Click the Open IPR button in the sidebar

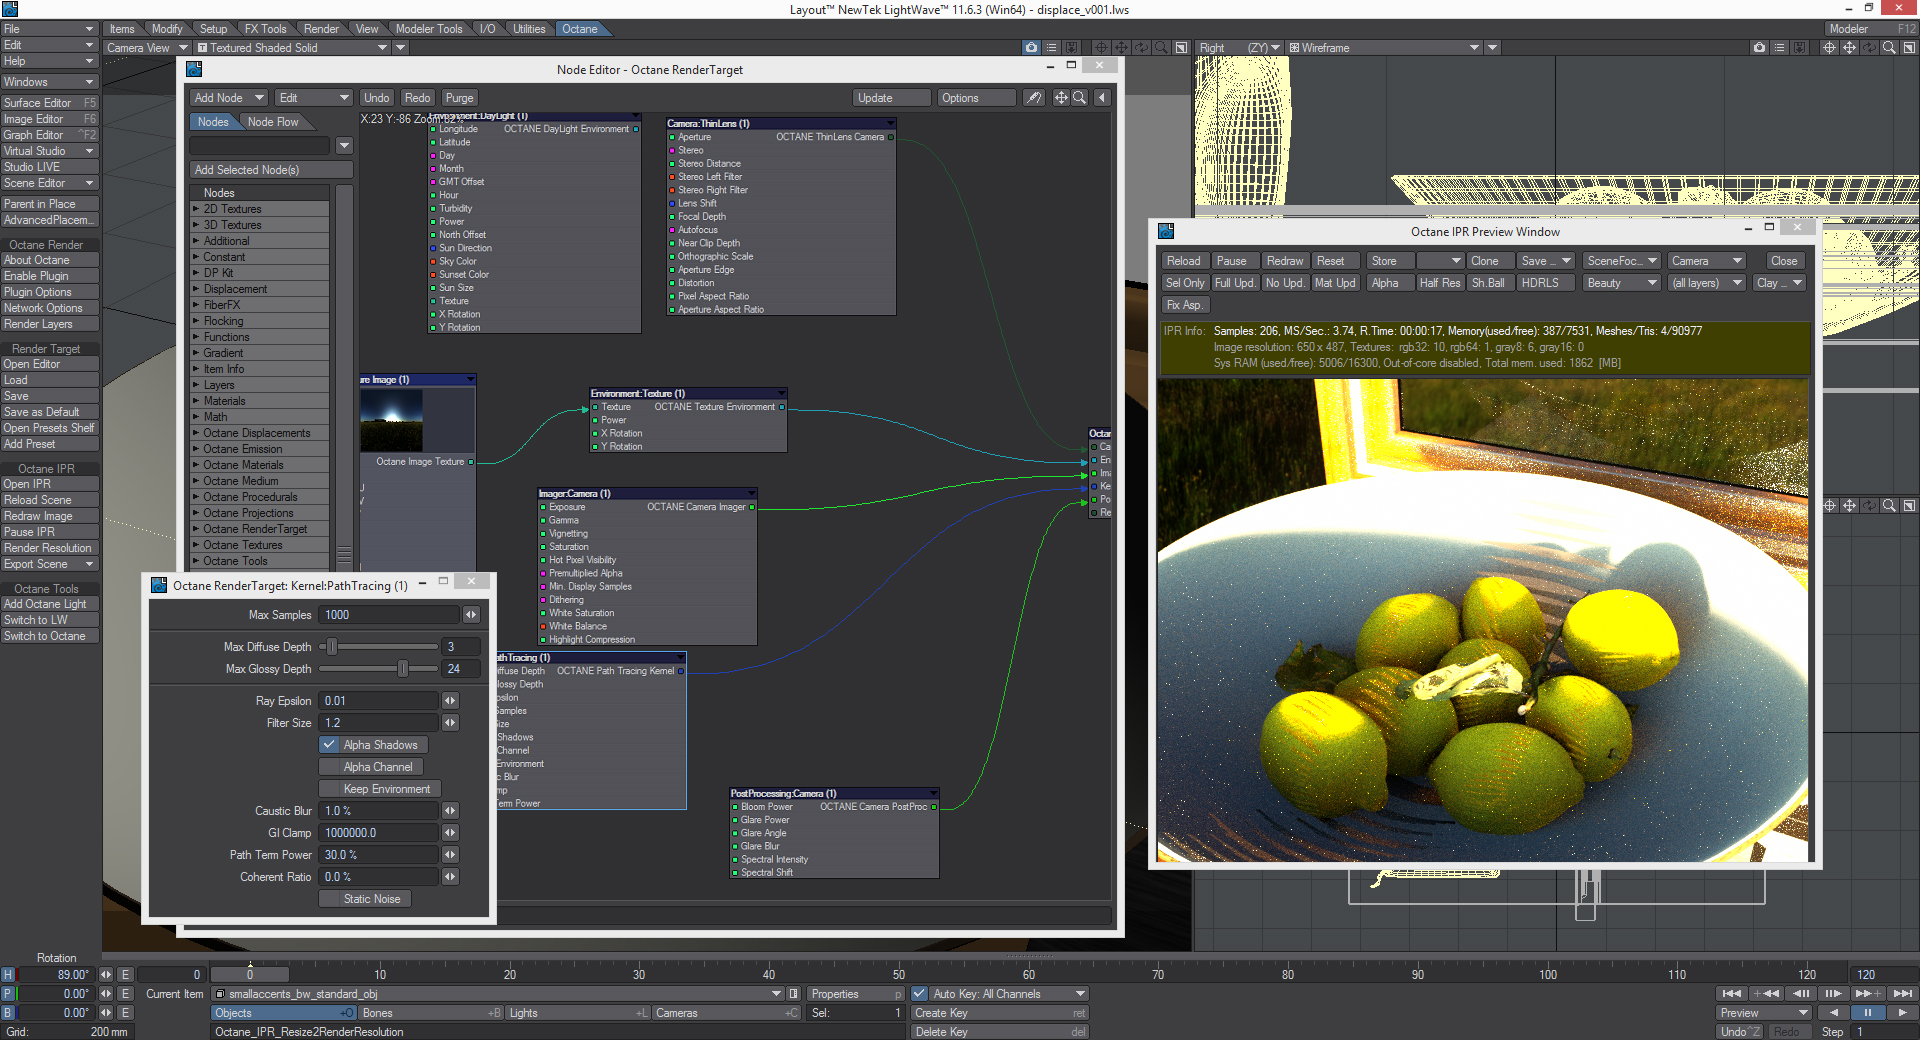point(49,484)
